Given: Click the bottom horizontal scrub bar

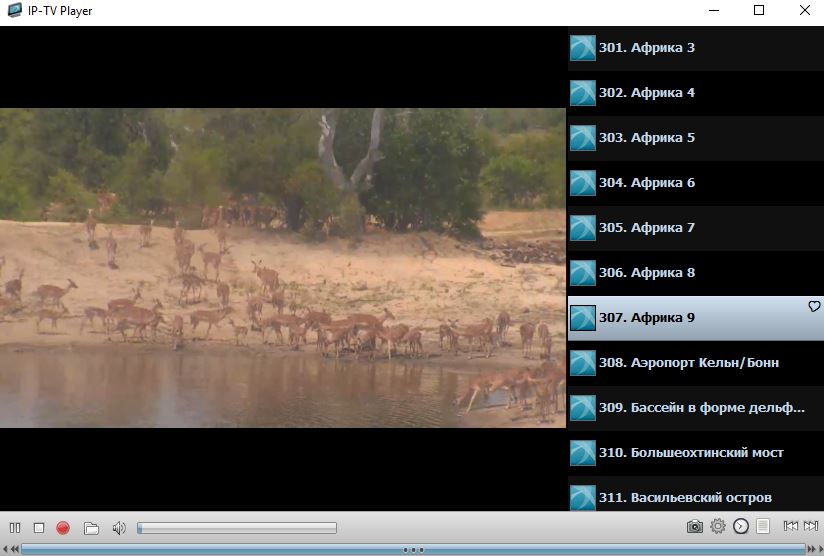Looking at the screenshot, I should pyautogui.click(x=413, y=550).
